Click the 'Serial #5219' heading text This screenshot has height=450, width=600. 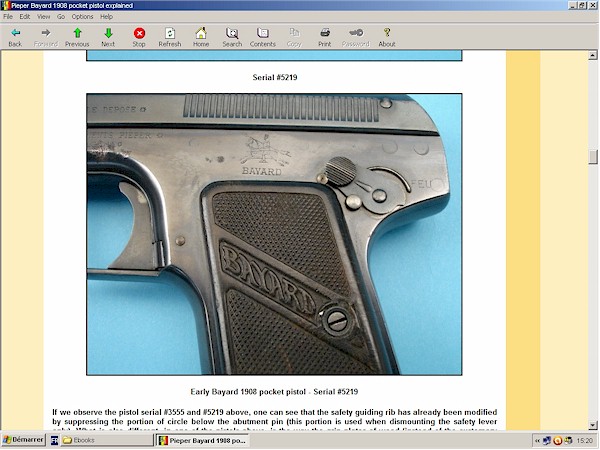(x=275, y=77)
